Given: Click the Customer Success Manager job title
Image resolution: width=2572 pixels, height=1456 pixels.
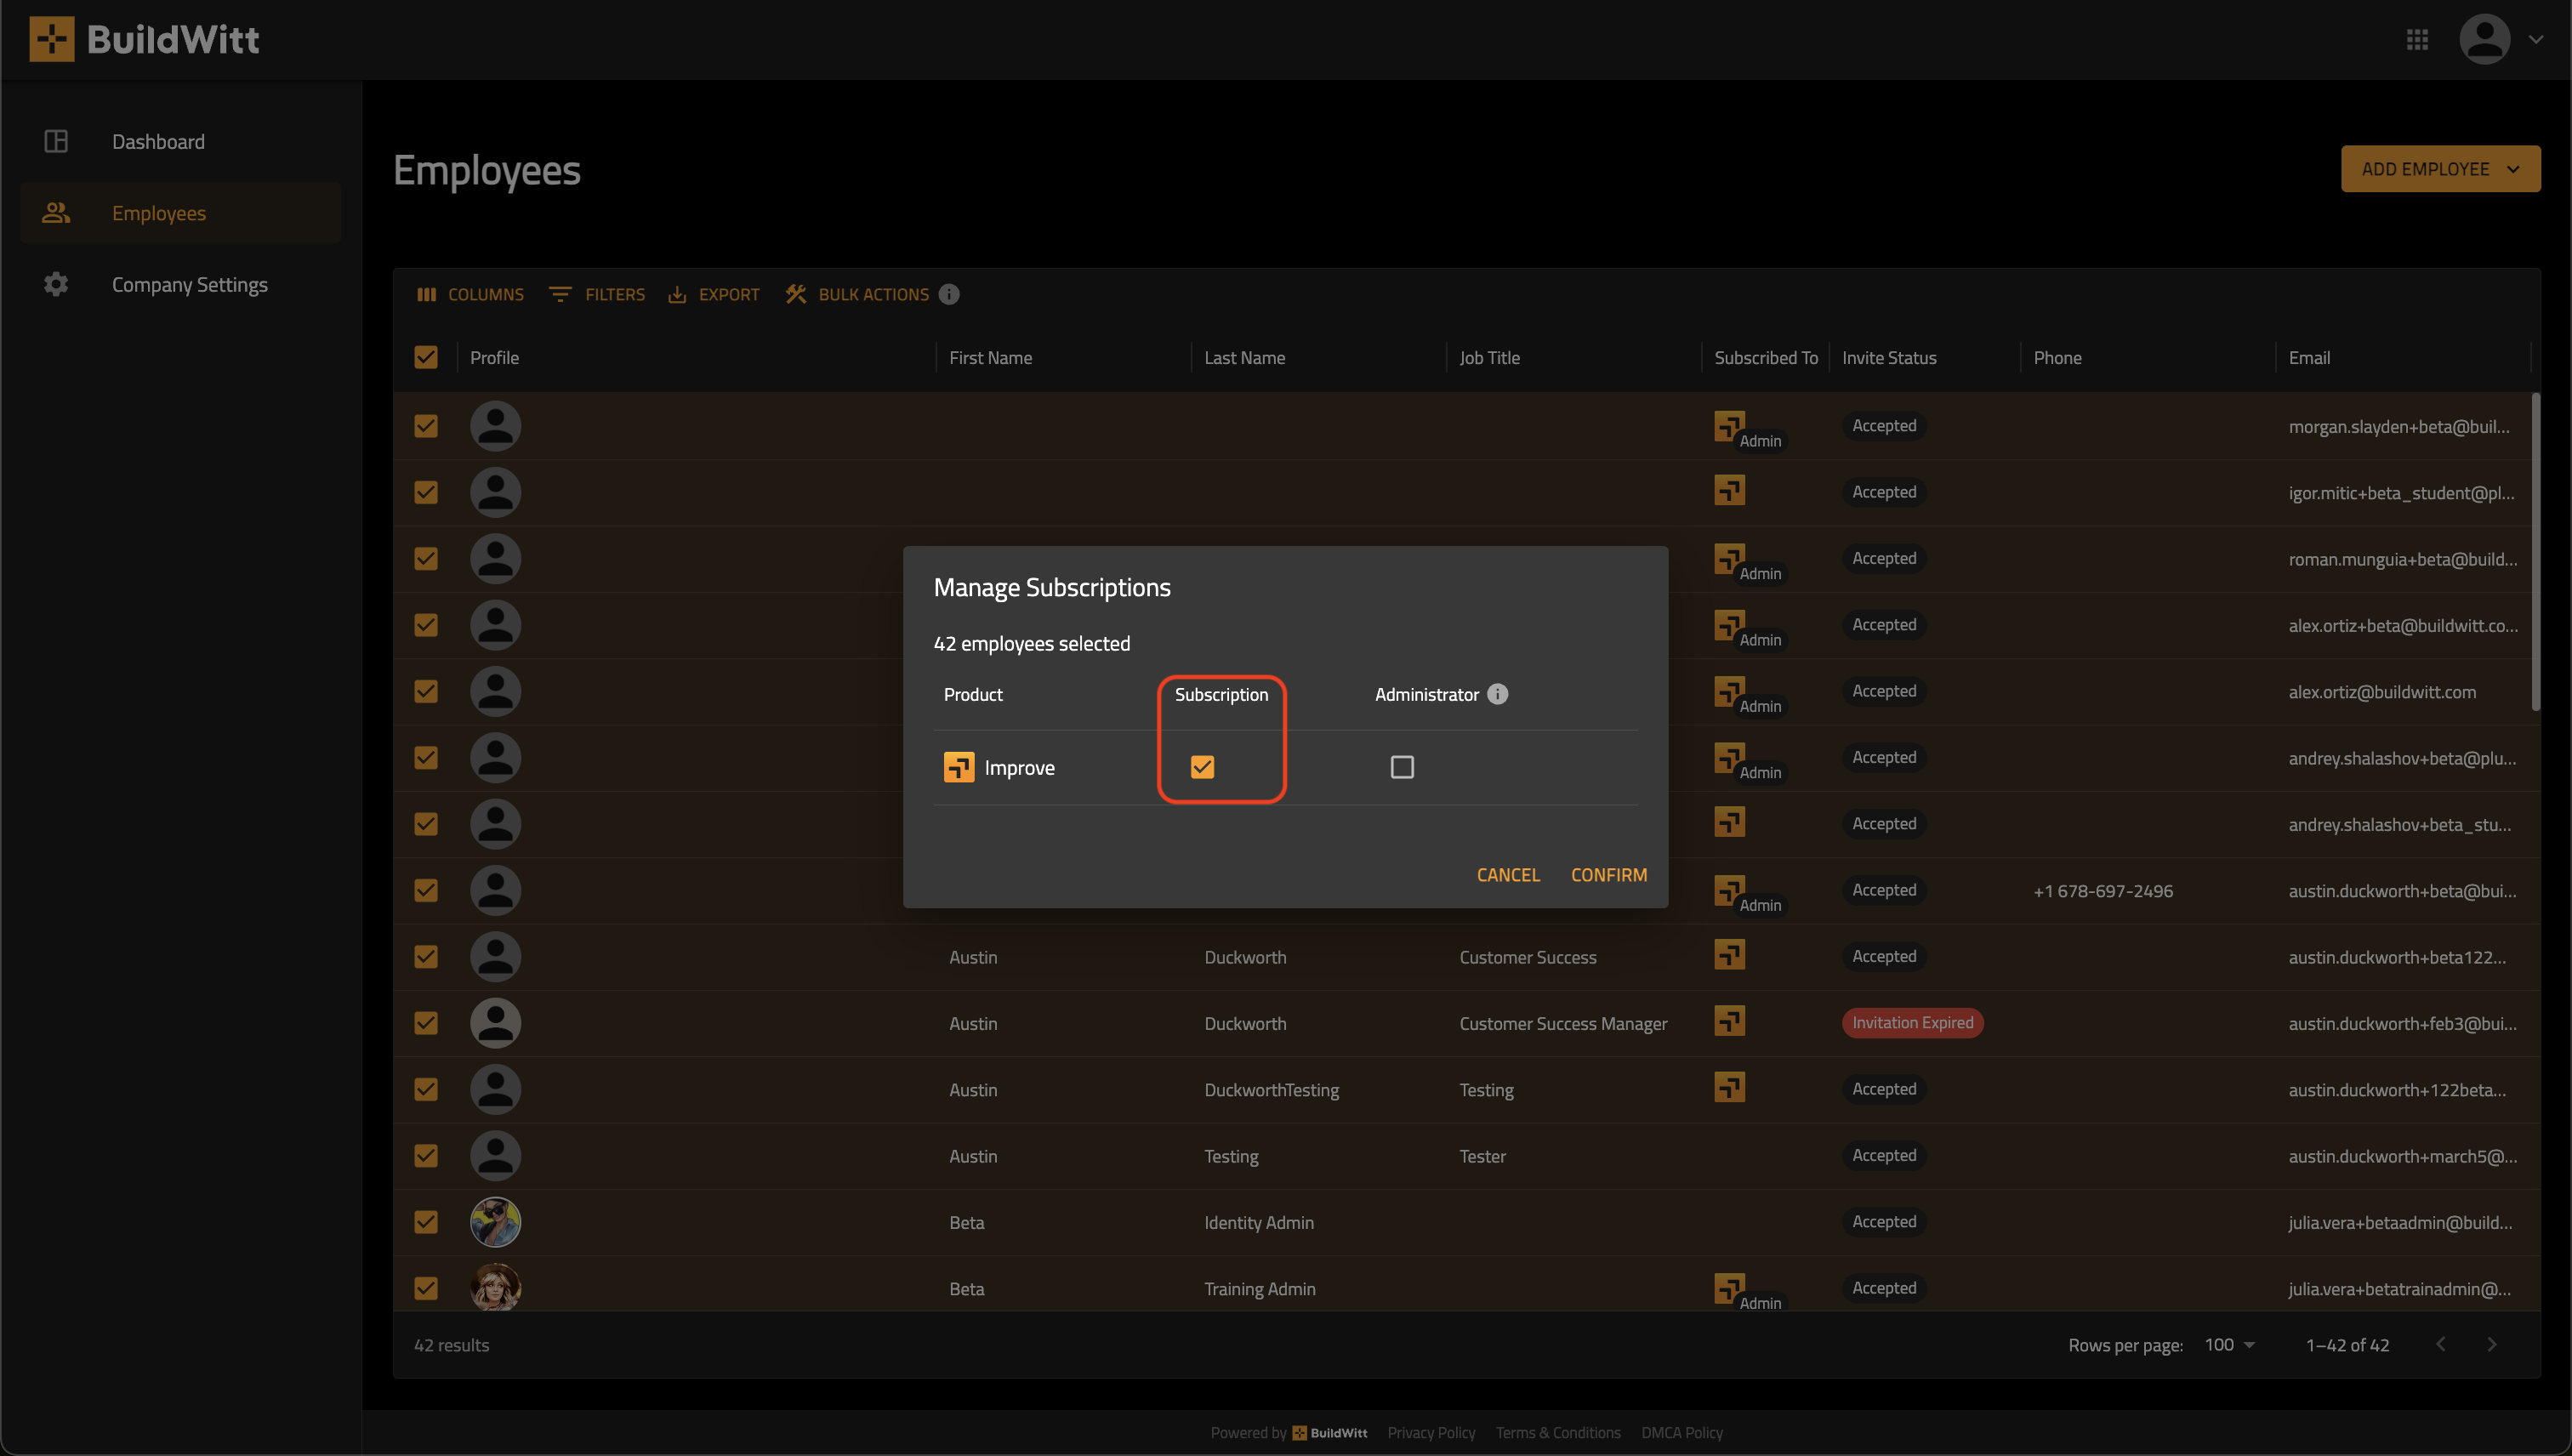Looking at the screenshot, I should click(1563, 1024).
